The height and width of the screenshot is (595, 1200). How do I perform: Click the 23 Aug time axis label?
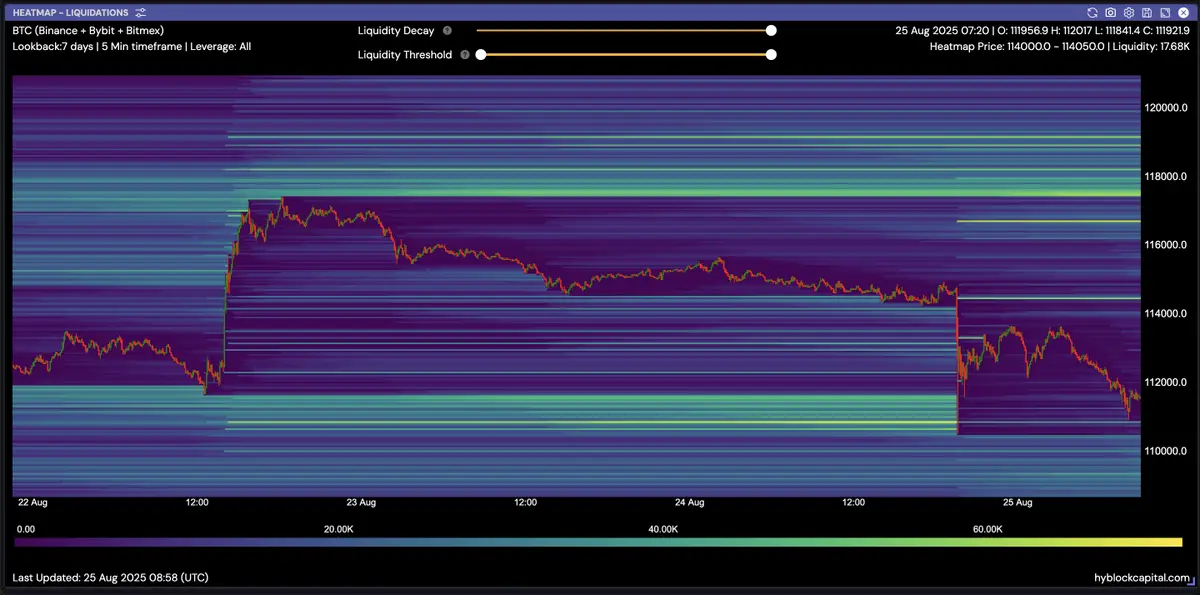[361, 503]
